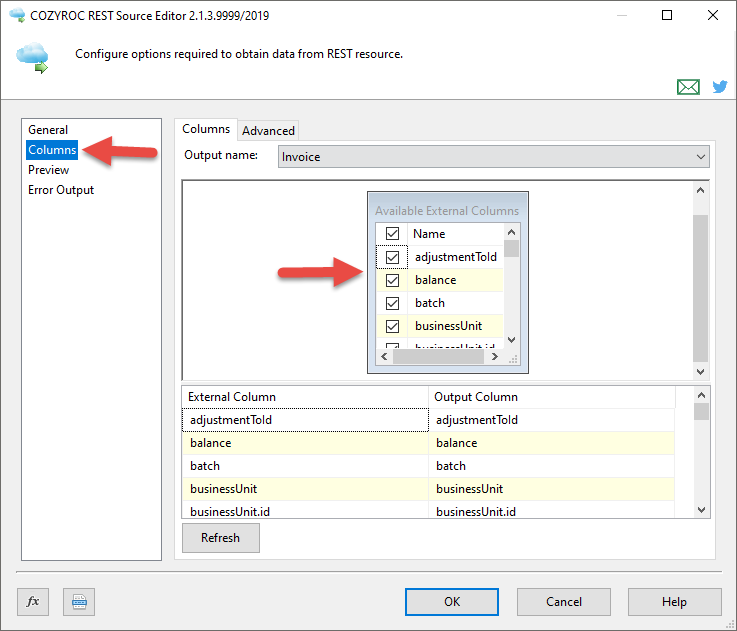
Task: Select balance External Column cell
Action: pyautogui.click(x=305, y=443)
